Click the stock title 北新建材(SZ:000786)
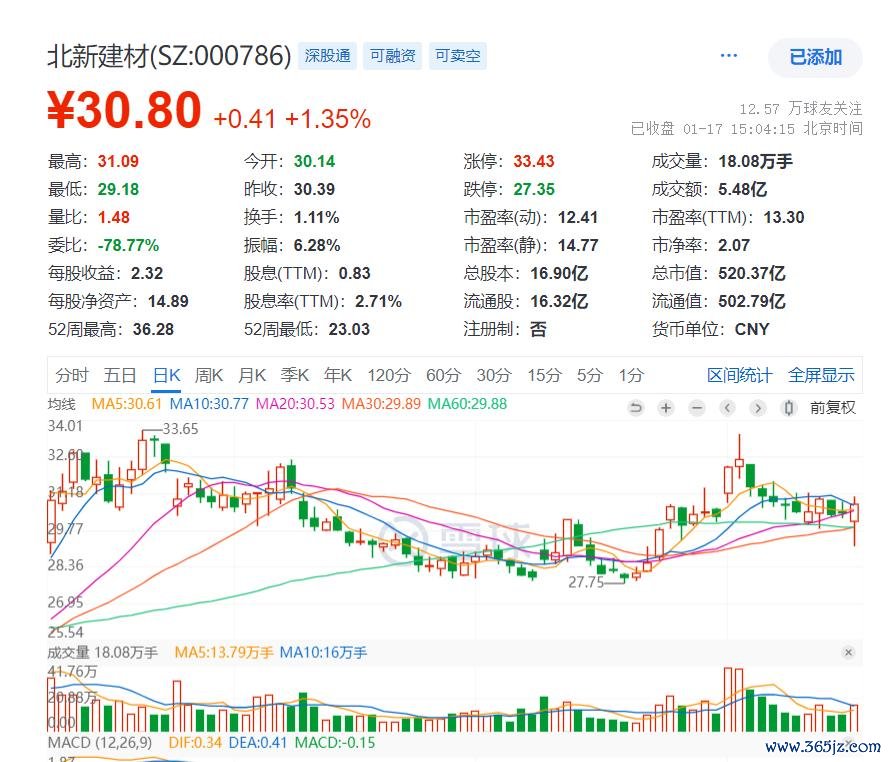Screen dimensions: 888x762 (x=169, y=55)
